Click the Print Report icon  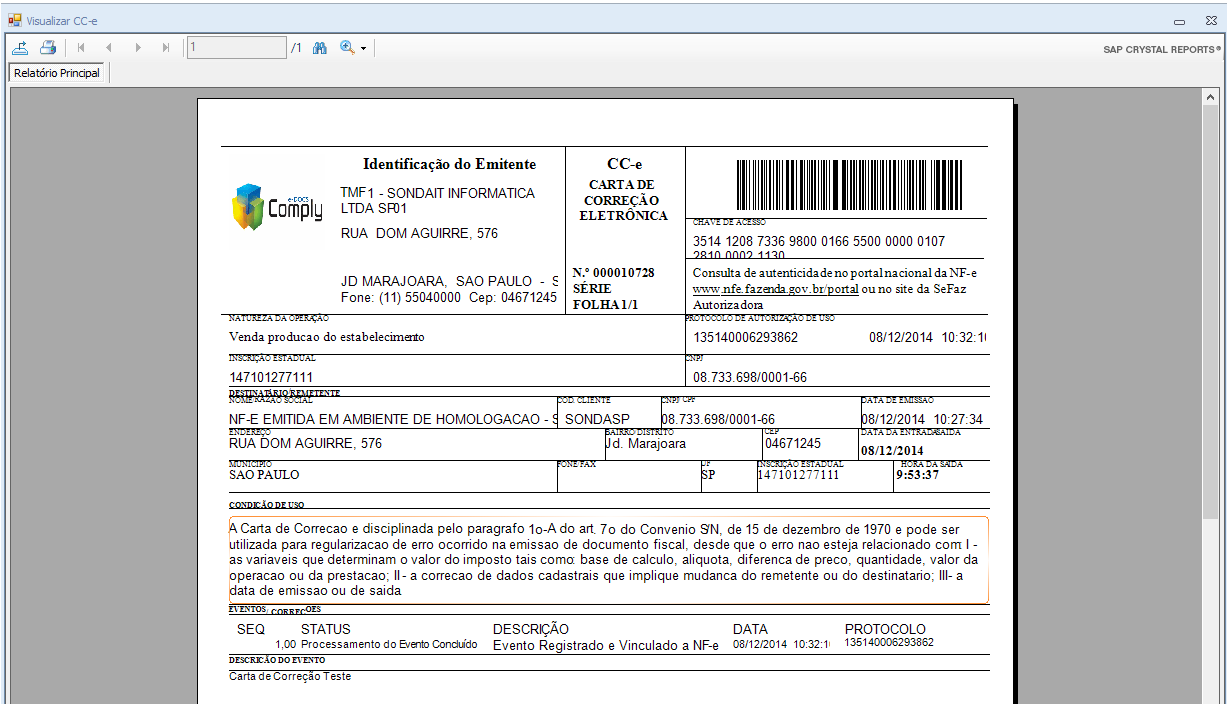click(x=48, y=48)
